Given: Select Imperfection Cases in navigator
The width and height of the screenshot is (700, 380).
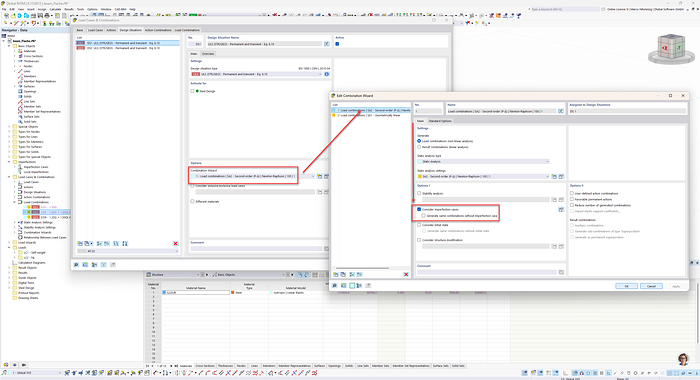Looking at the screenshot, I should [36, 167].
